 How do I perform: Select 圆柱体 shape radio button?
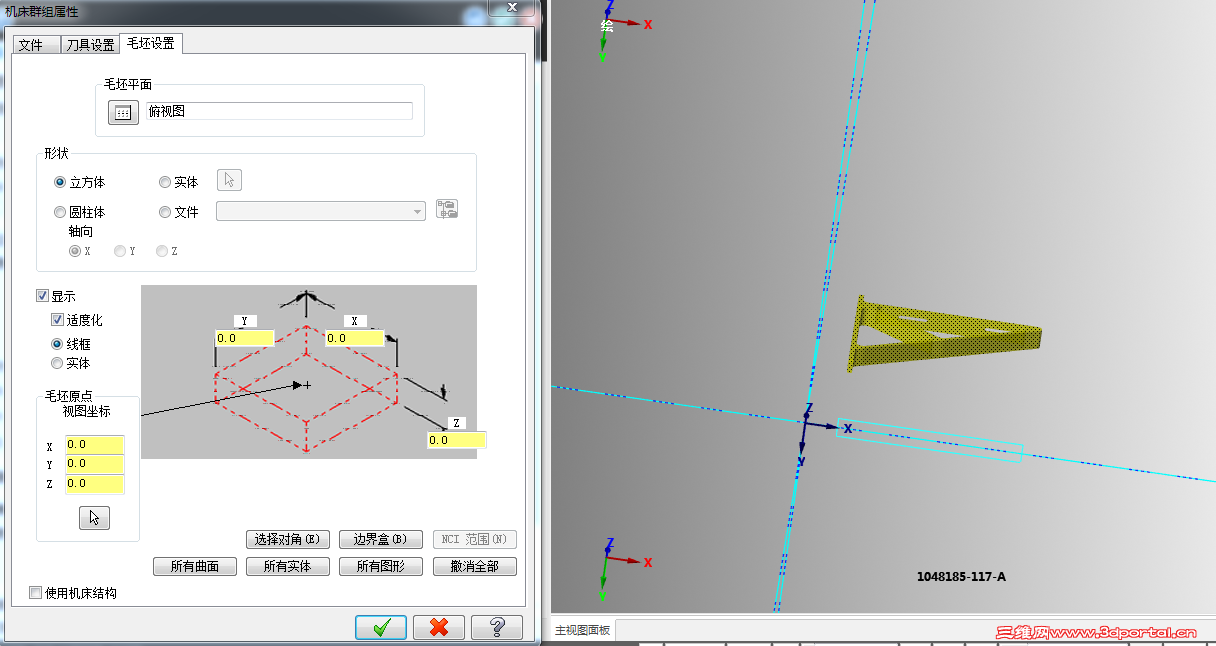(x=60, y=212)
